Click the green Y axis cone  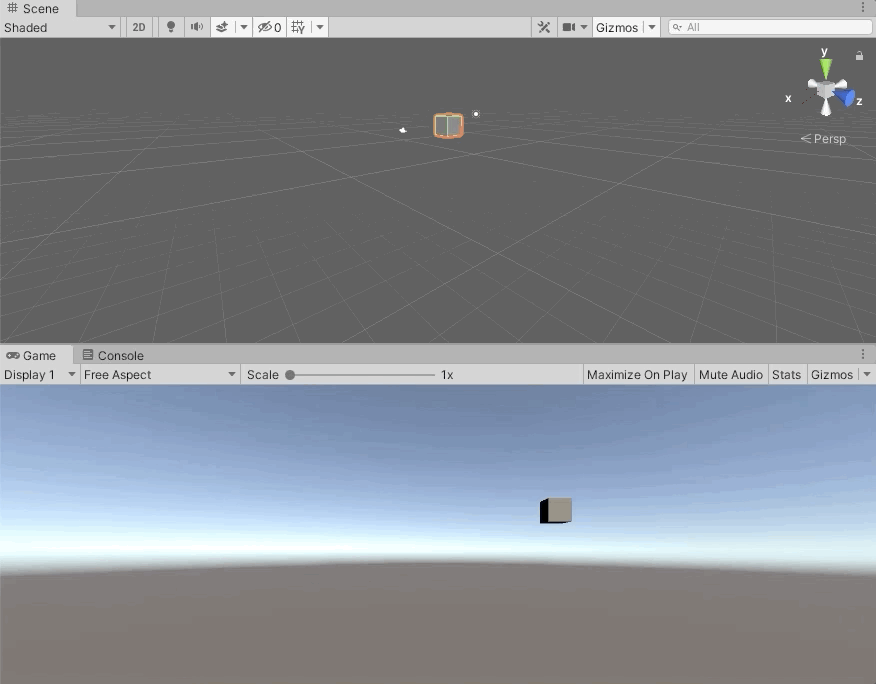point(826,68)
